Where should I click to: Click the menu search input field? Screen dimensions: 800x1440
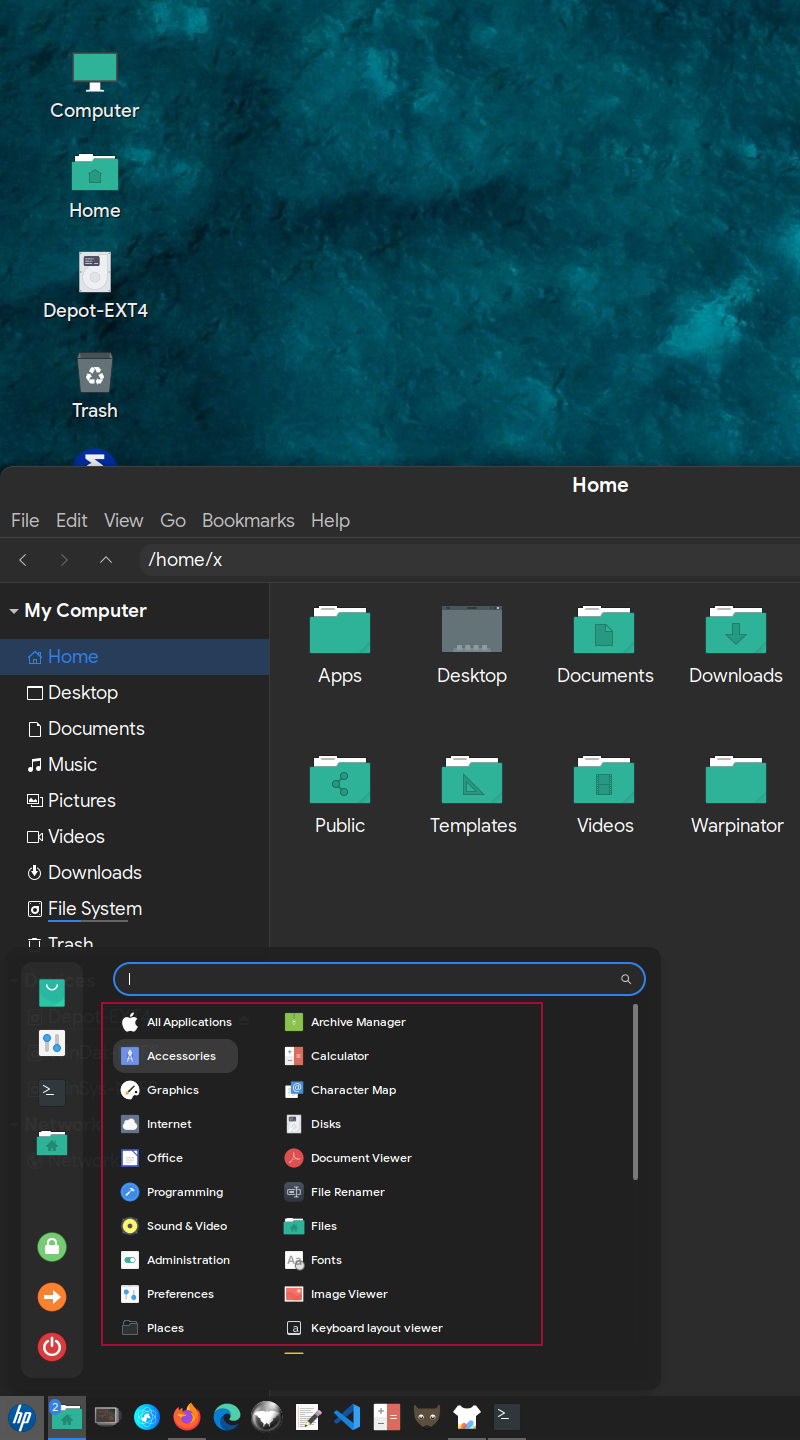[x=380, y=978]
